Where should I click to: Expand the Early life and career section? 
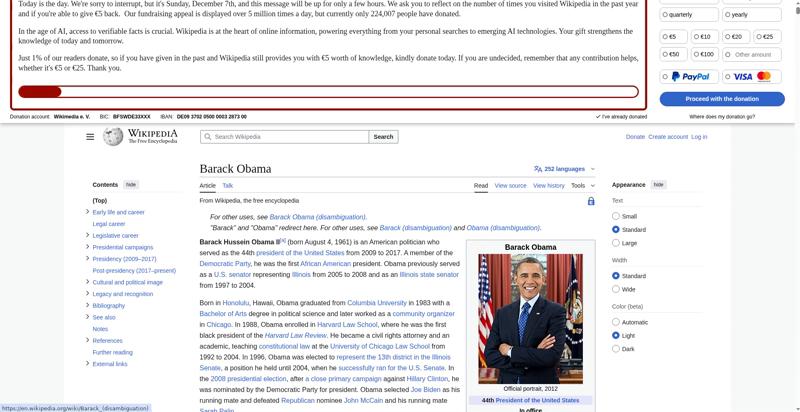pos(87,212)
